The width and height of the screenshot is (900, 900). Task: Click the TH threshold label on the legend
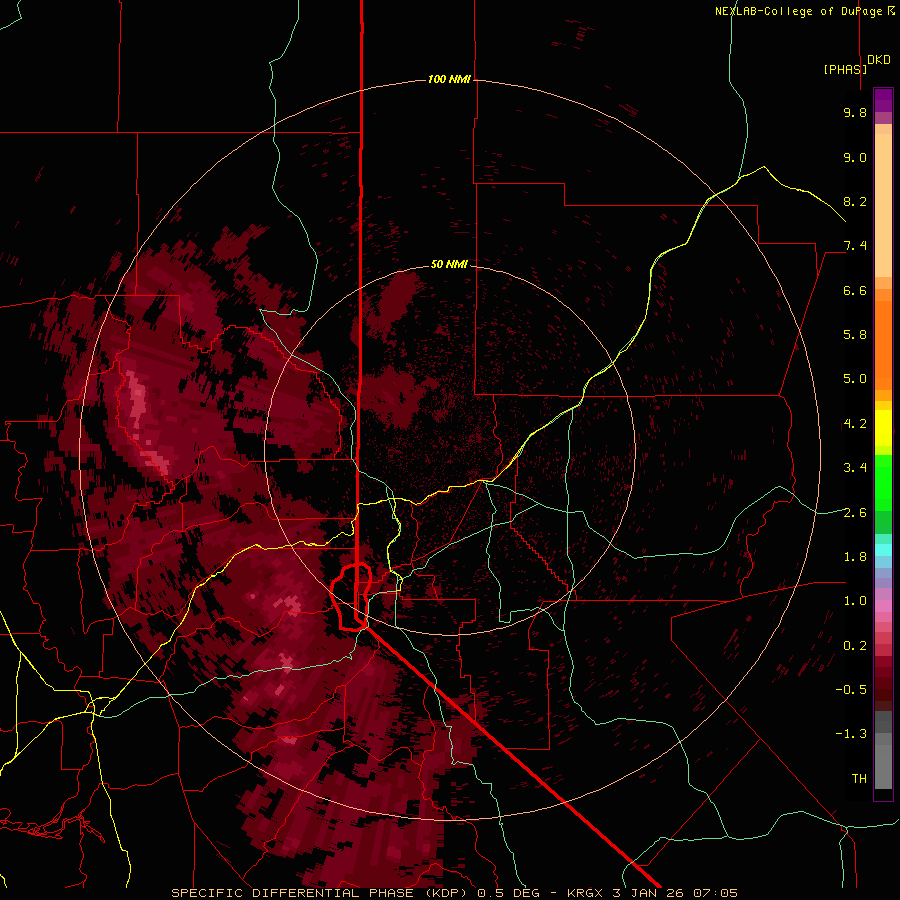[859, 779]
